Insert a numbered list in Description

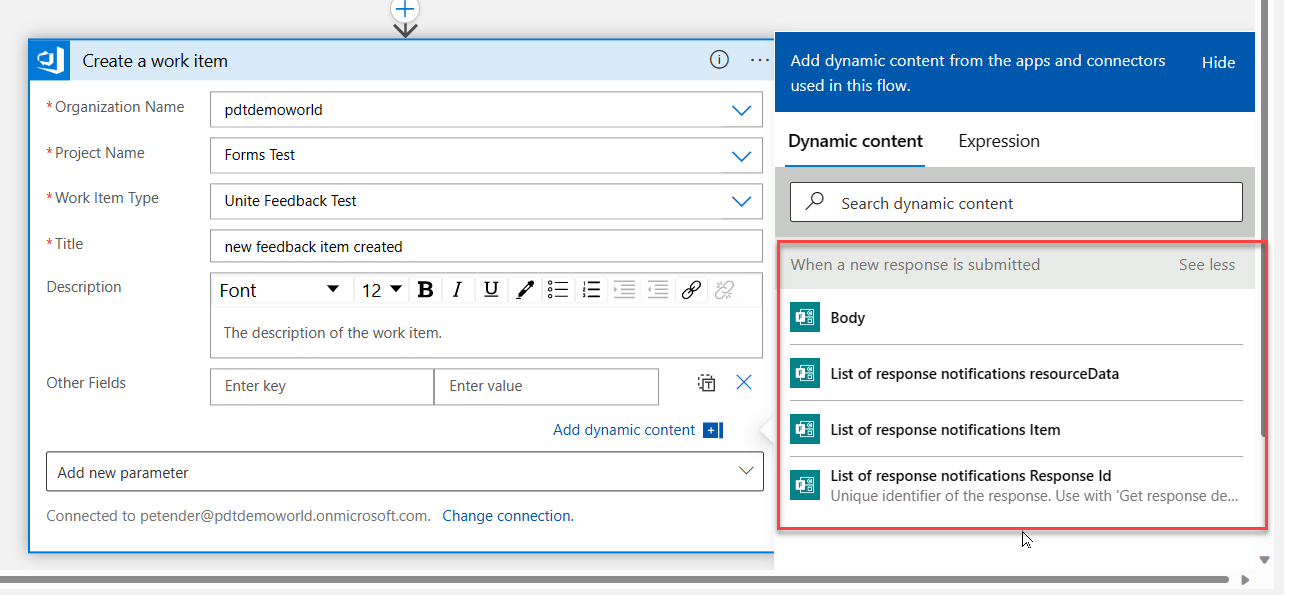pos(591,289)
